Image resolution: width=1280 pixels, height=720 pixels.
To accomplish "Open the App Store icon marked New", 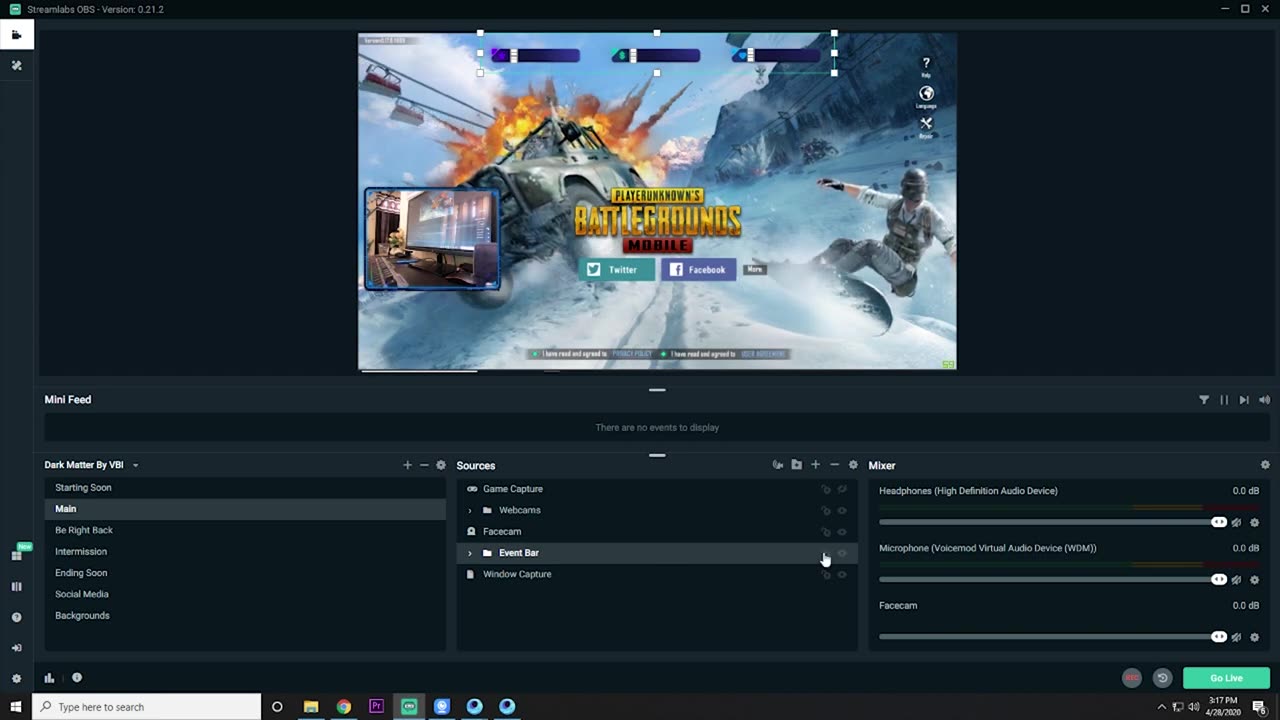I will pyautogui.click(x=16, y=555).
